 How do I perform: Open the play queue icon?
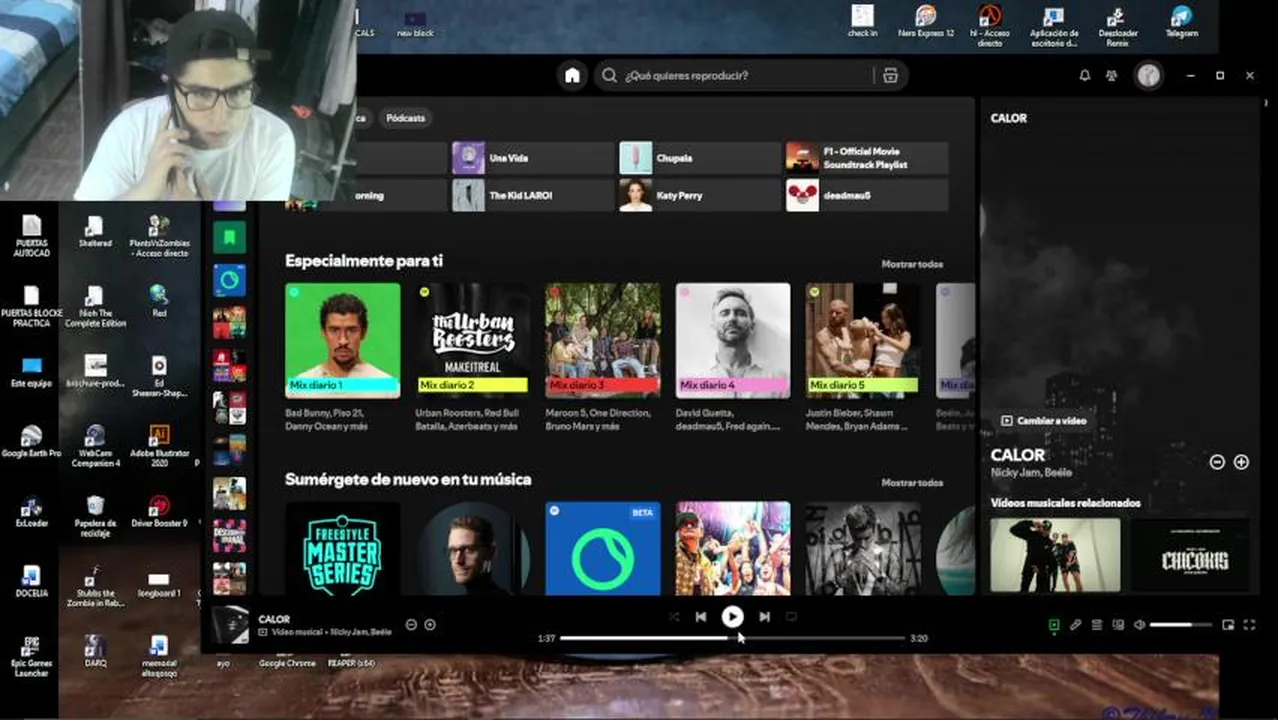click(x=1097, y=625)
